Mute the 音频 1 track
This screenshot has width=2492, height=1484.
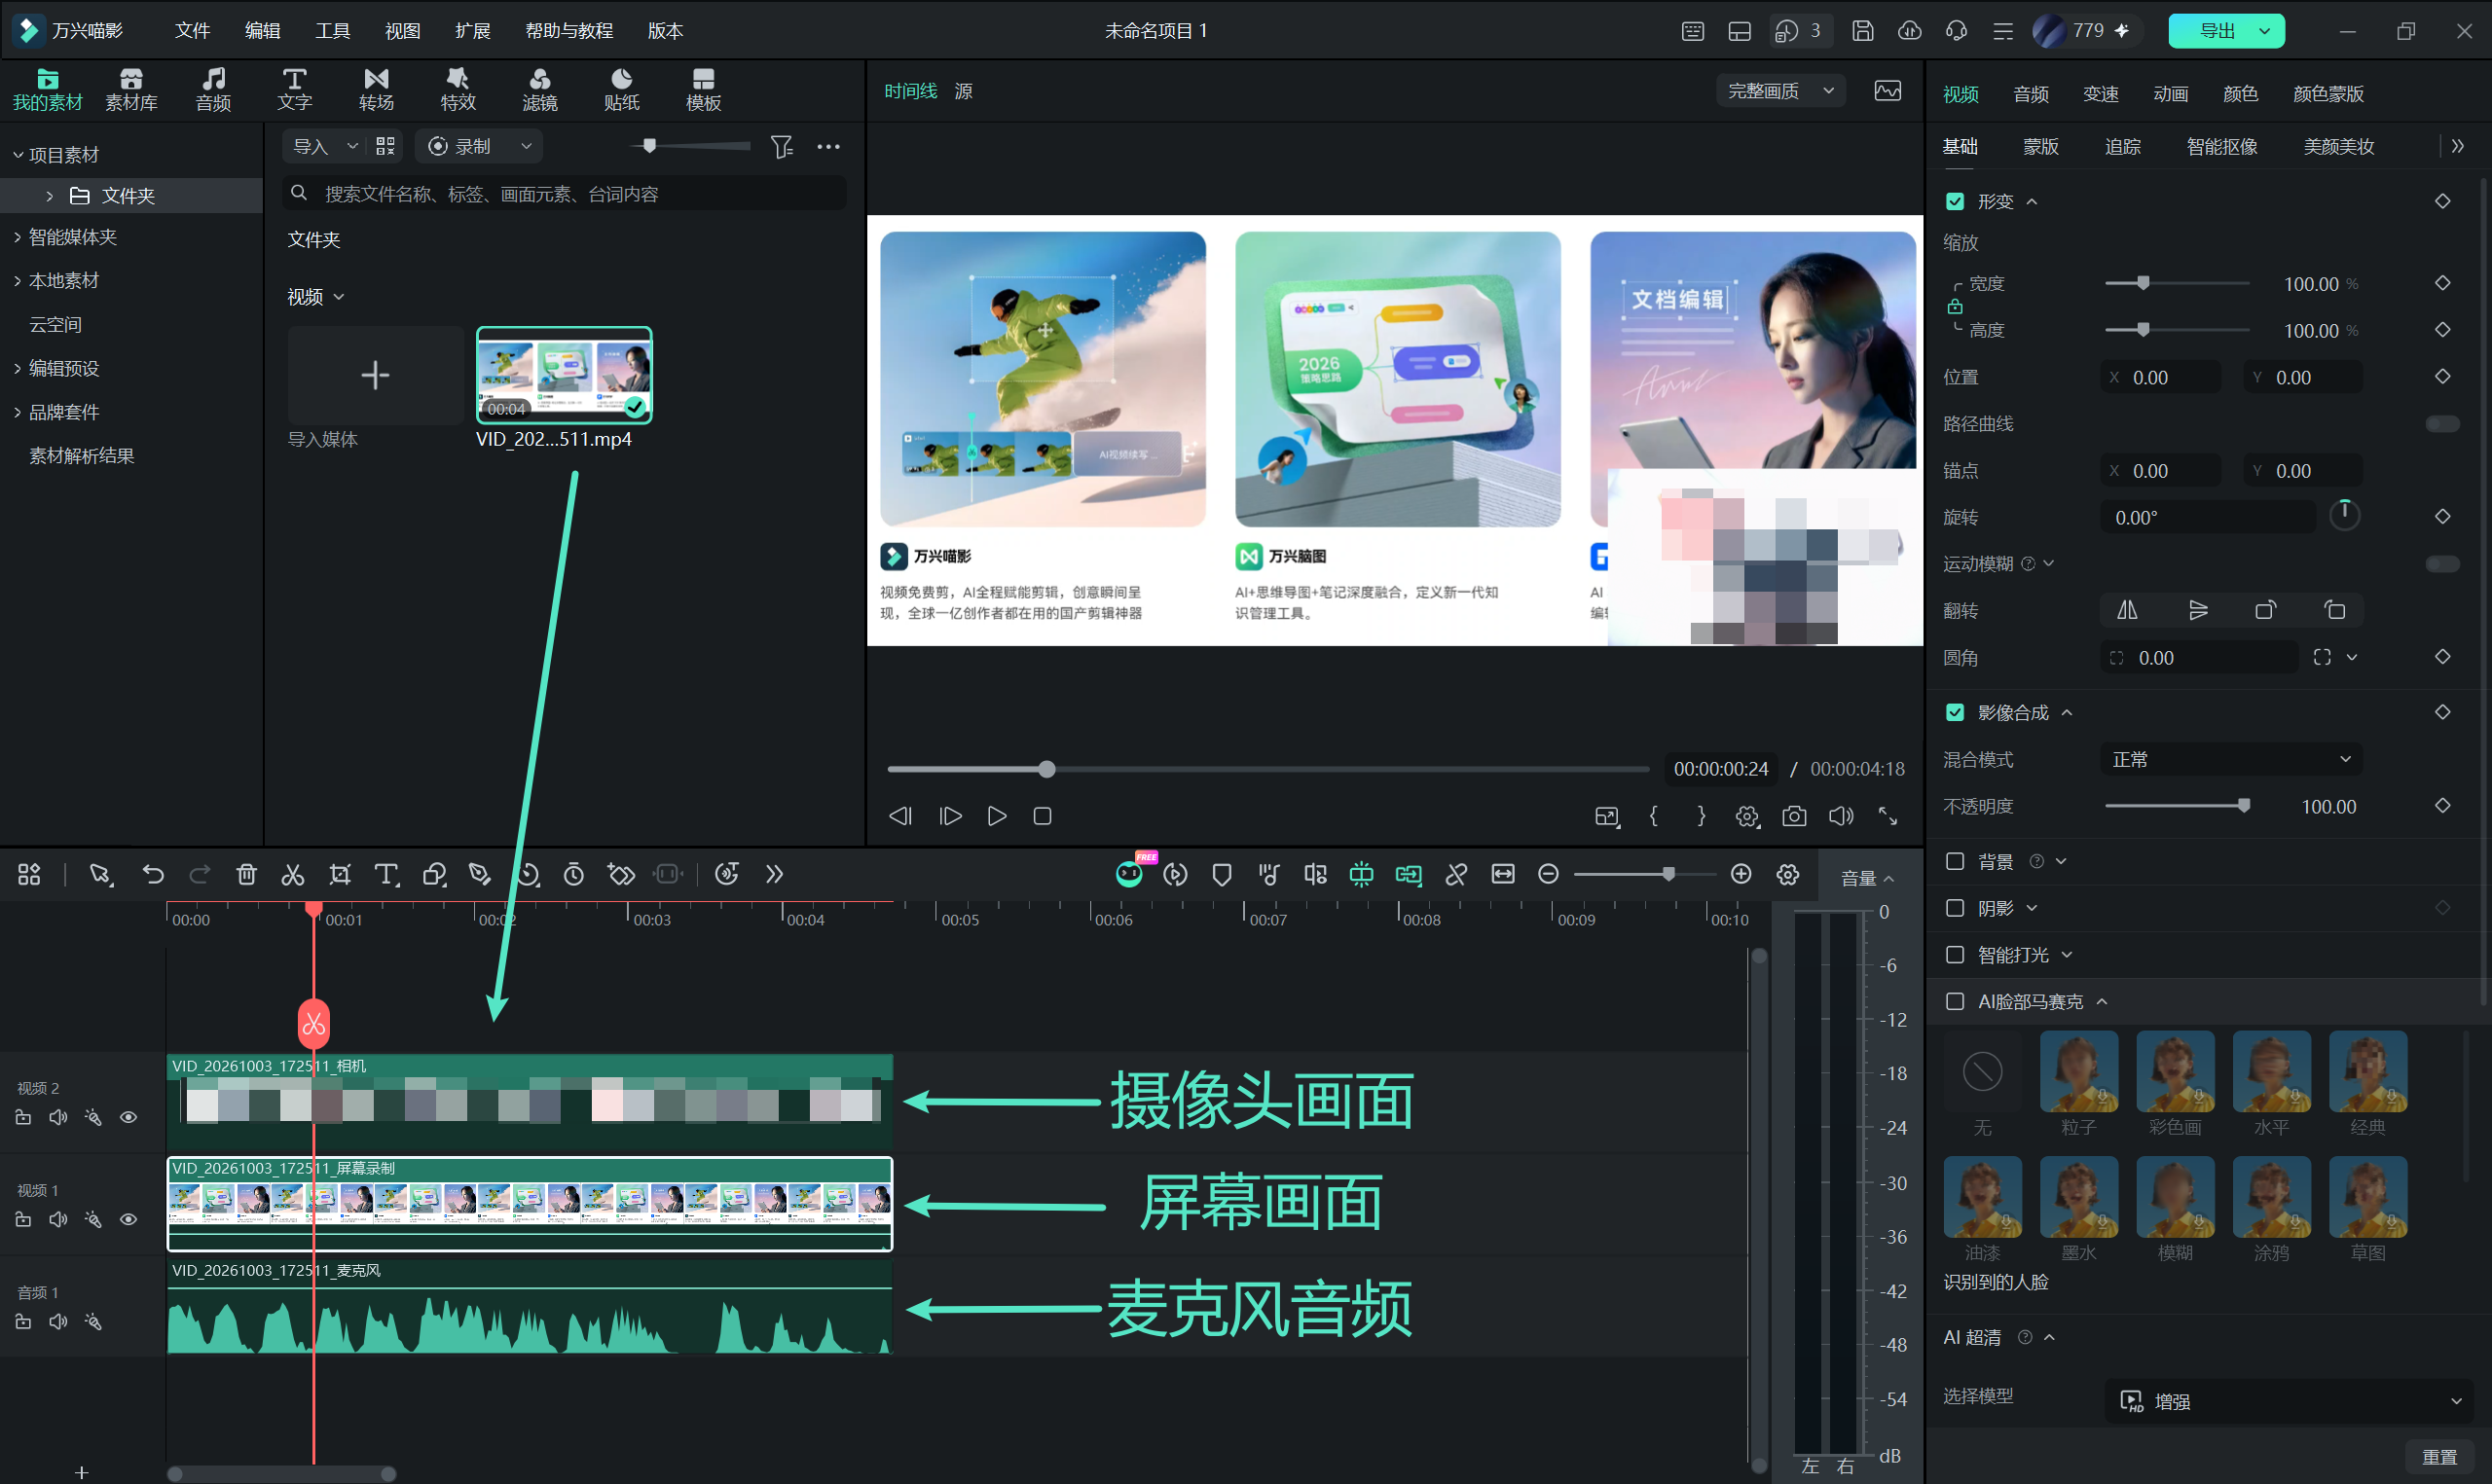[58, 1322]
